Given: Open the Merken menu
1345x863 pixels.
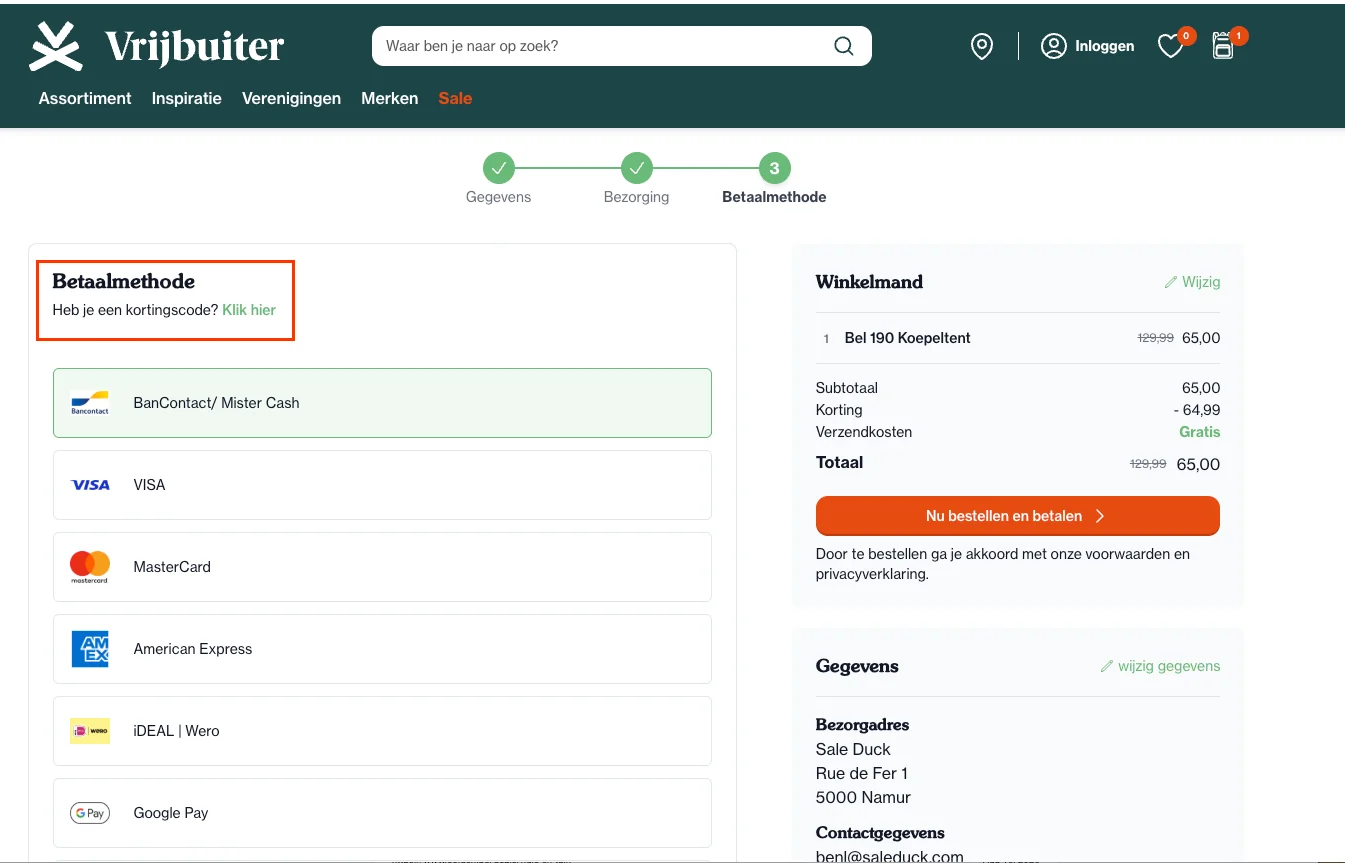Looking at the screenshot, I should 390,98.
